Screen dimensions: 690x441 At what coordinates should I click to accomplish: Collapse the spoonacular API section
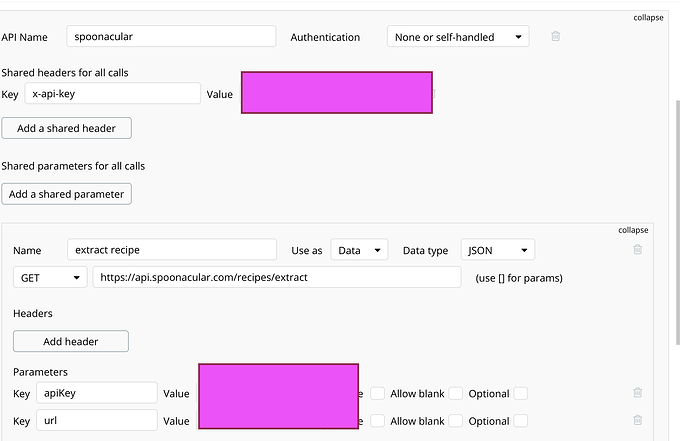tap(648, 17)
